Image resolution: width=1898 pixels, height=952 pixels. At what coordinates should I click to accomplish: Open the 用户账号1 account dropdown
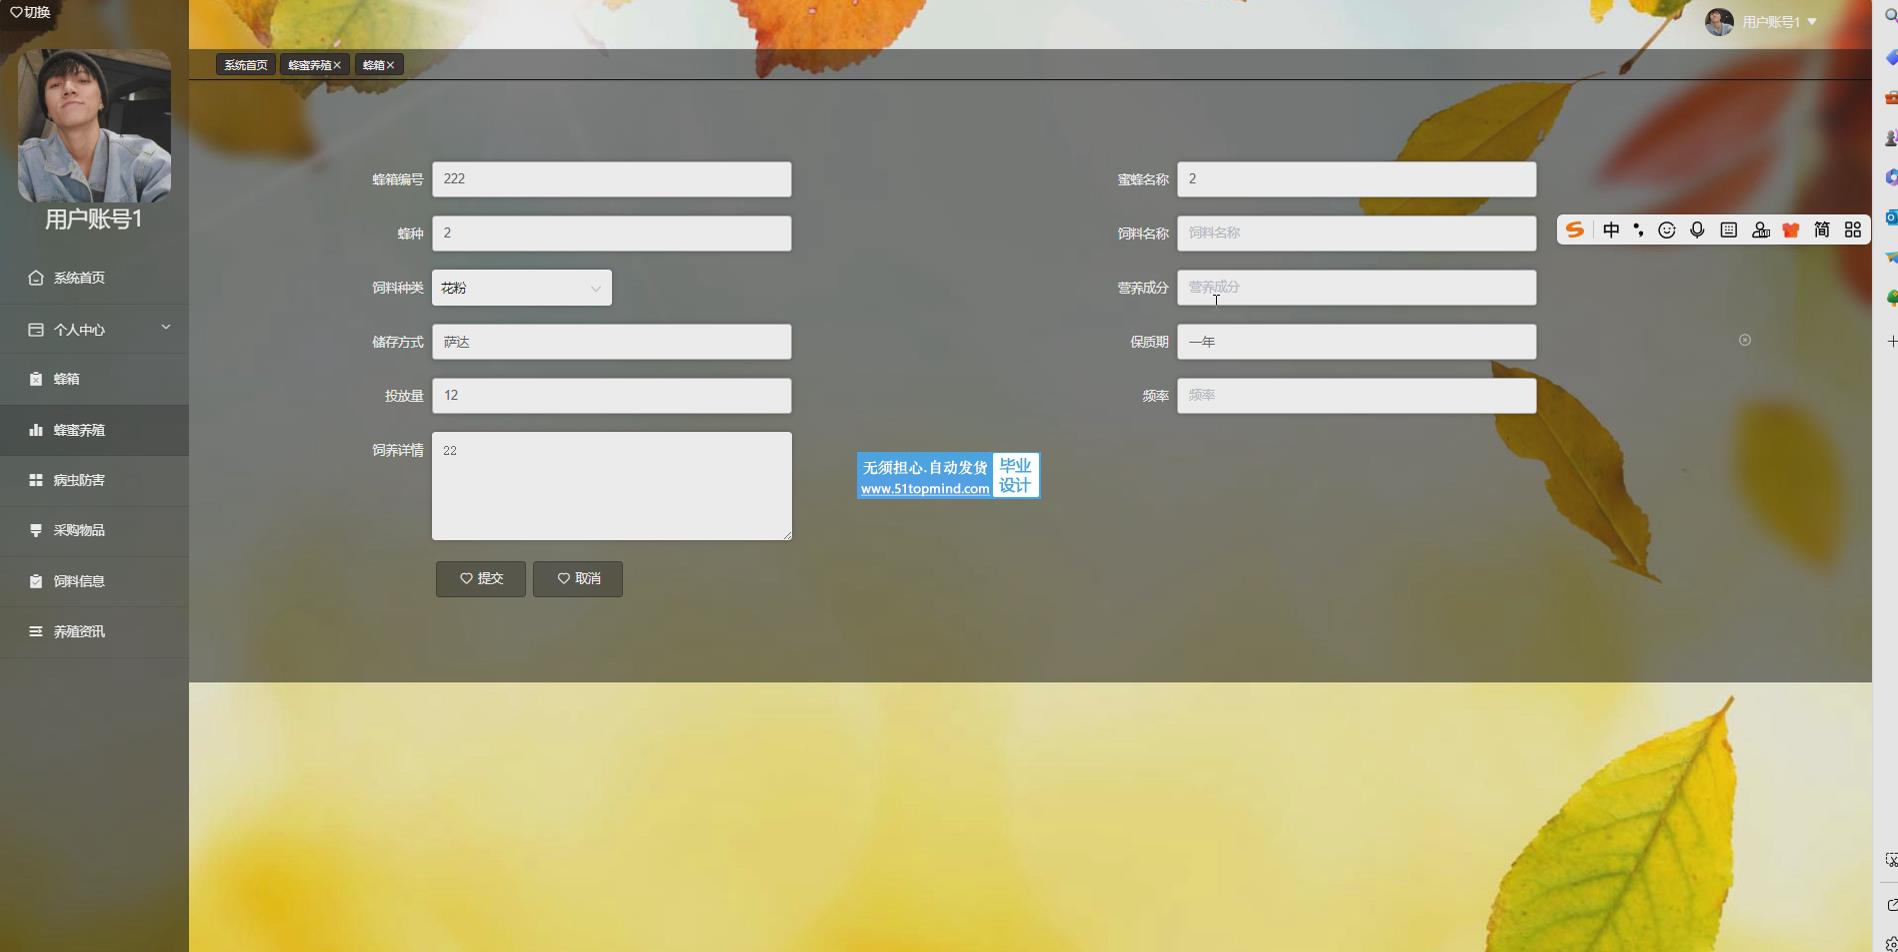1779,22
